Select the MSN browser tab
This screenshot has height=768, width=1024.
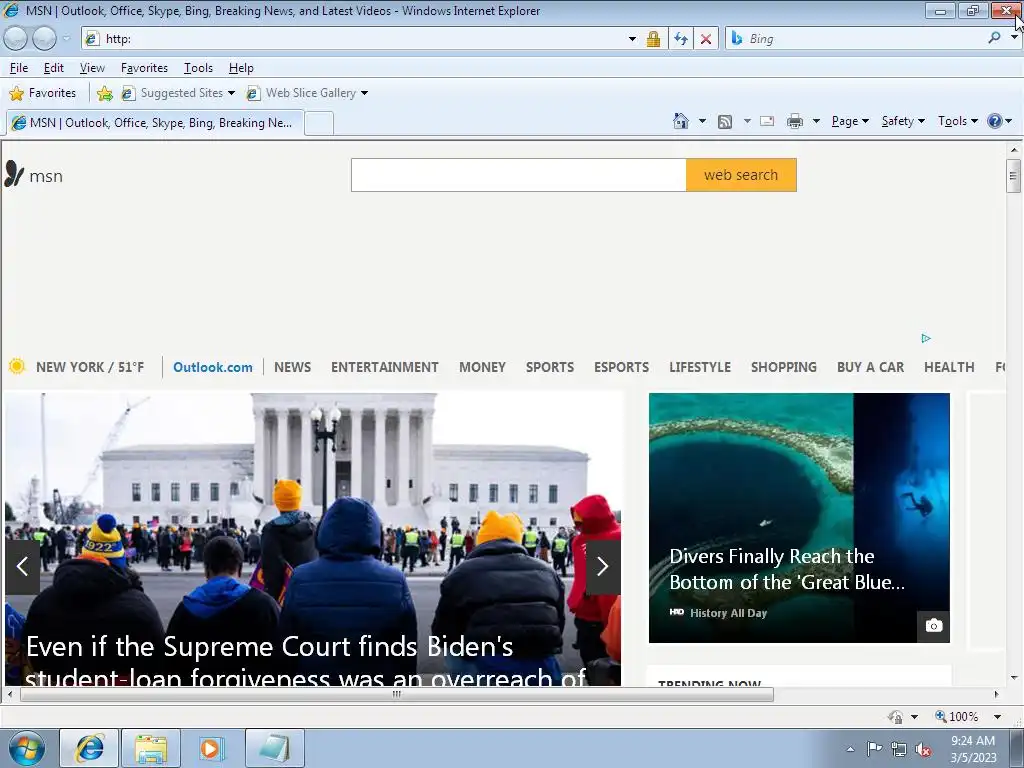(155, 123)
